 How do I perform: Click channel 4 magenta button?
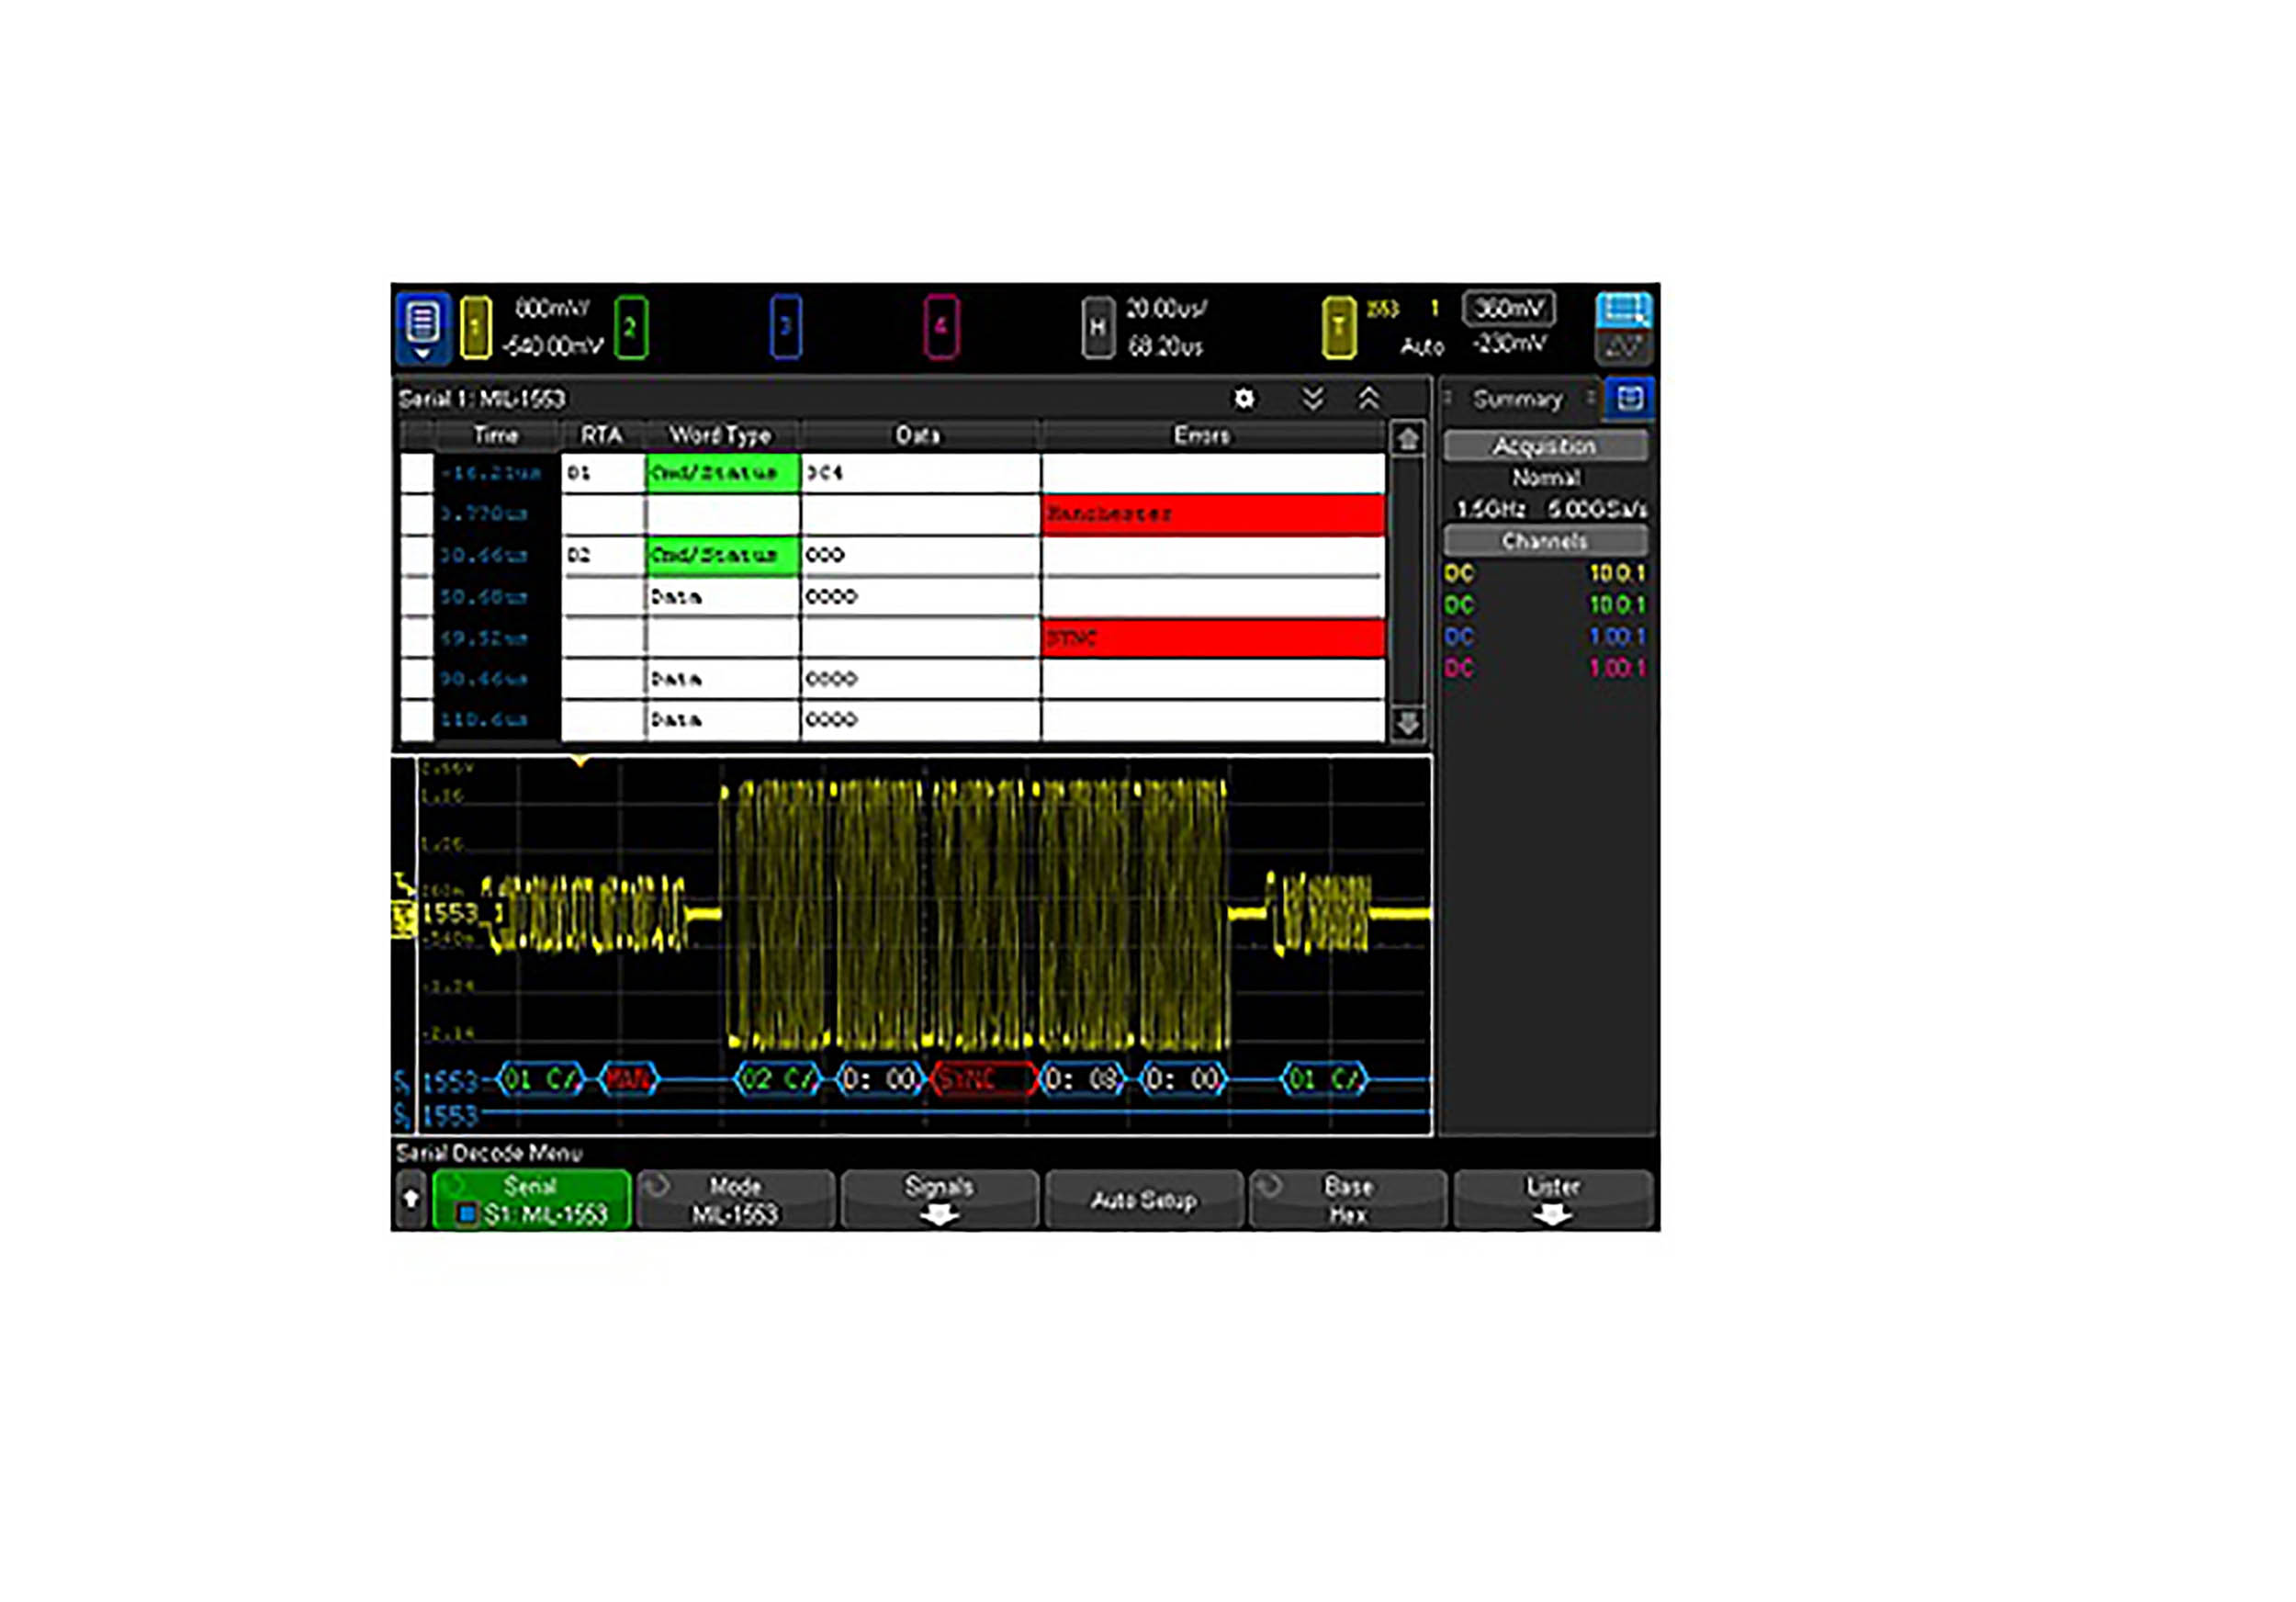click(940, 327)
